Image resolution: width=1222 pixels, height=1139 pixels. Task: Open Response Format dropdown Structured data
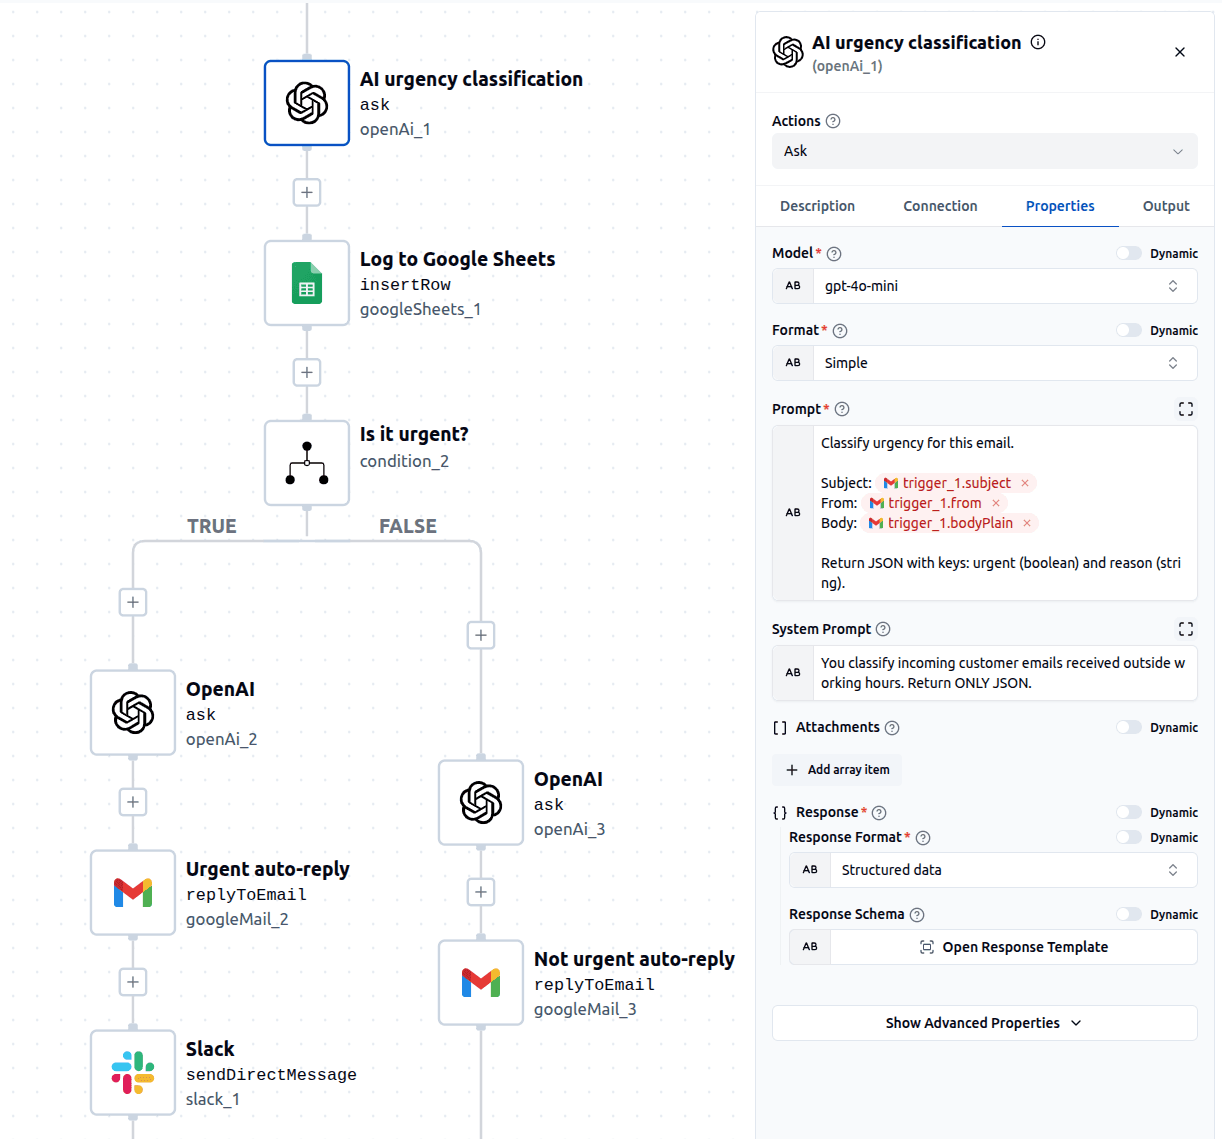coord(1011,870)
